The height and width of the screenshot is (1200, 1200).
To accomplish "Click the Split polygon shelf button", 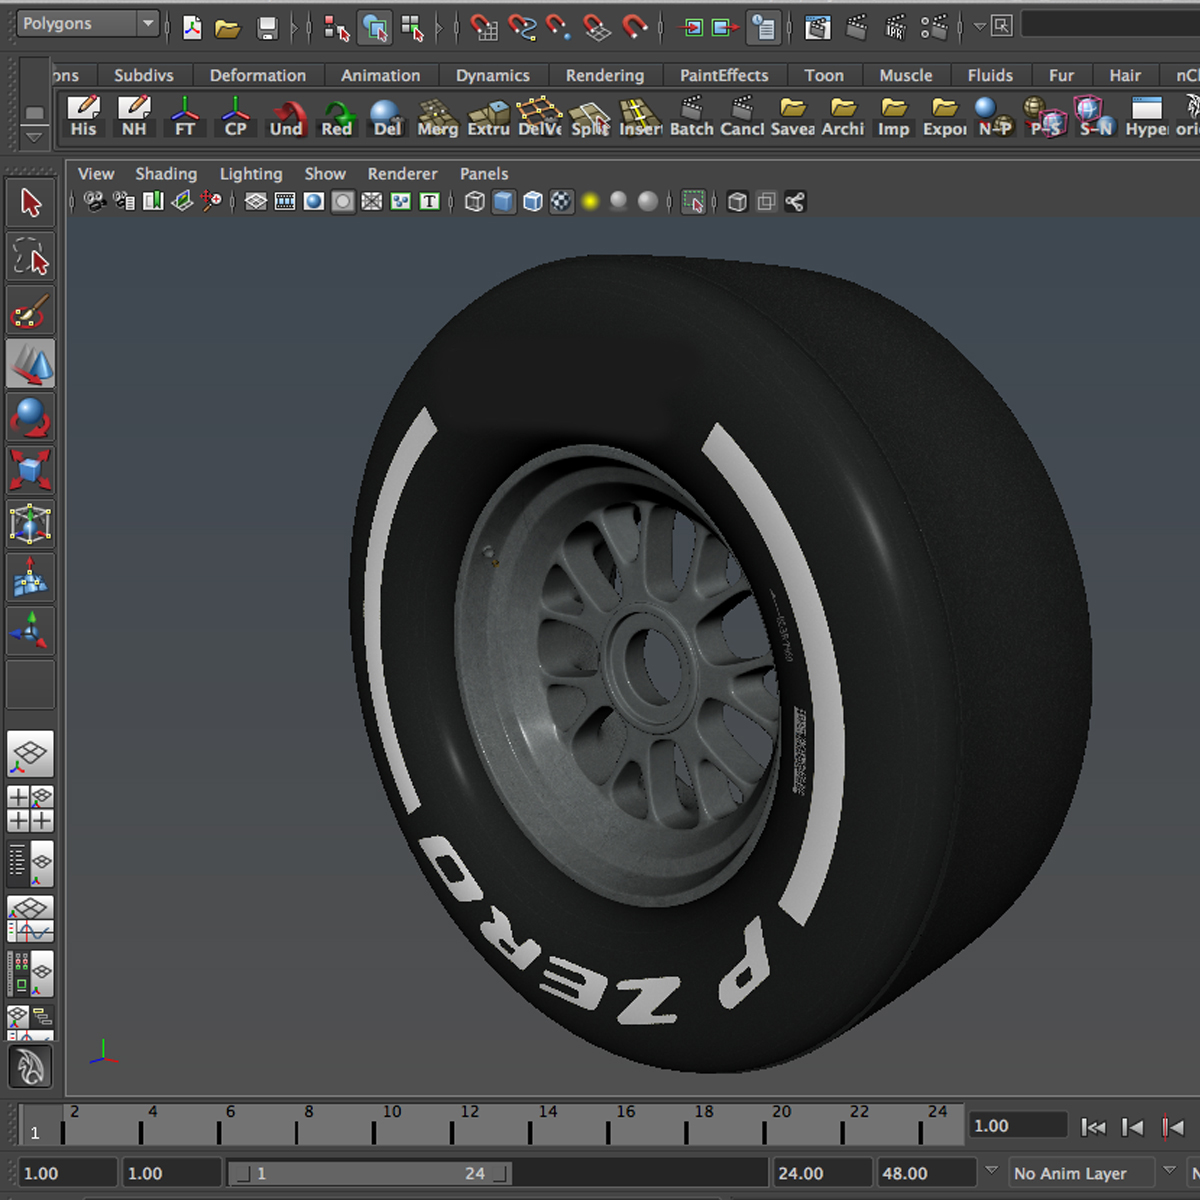I will point(590,118).
